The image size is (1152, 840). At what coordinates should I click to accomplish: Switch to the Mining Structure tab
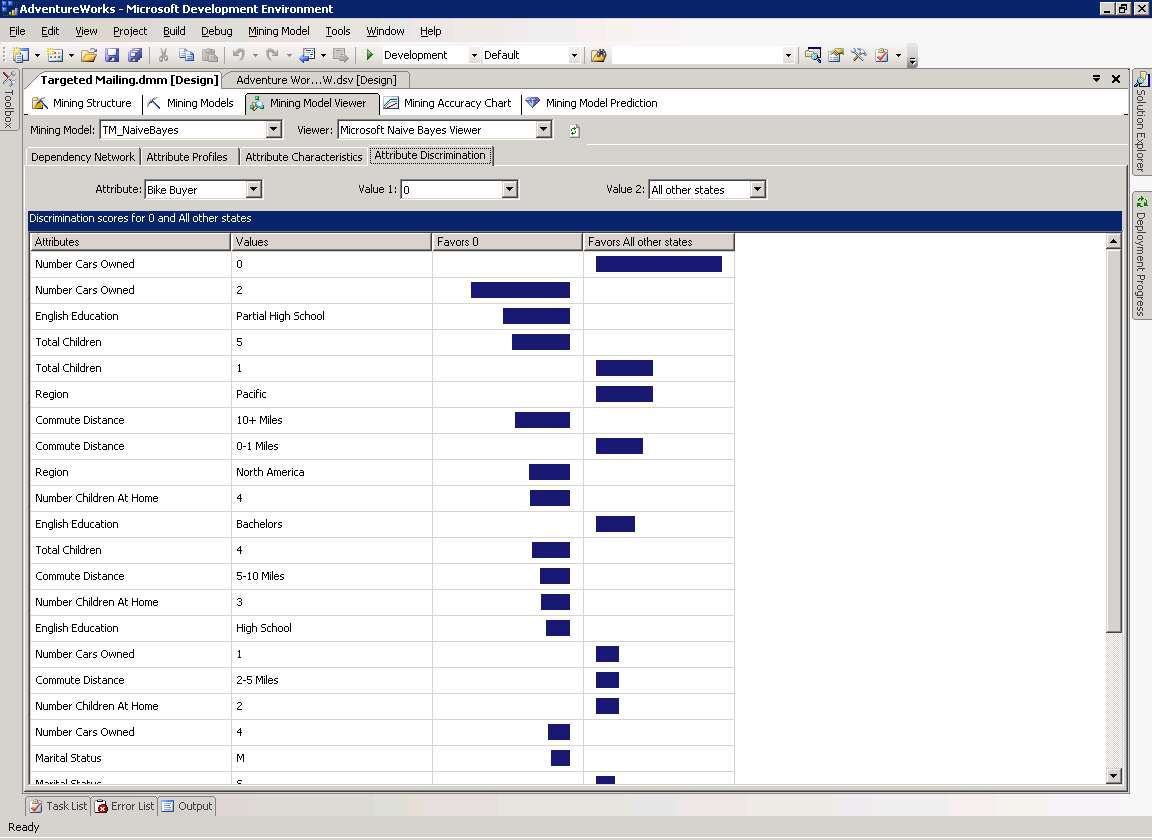(x=83, y=104)
